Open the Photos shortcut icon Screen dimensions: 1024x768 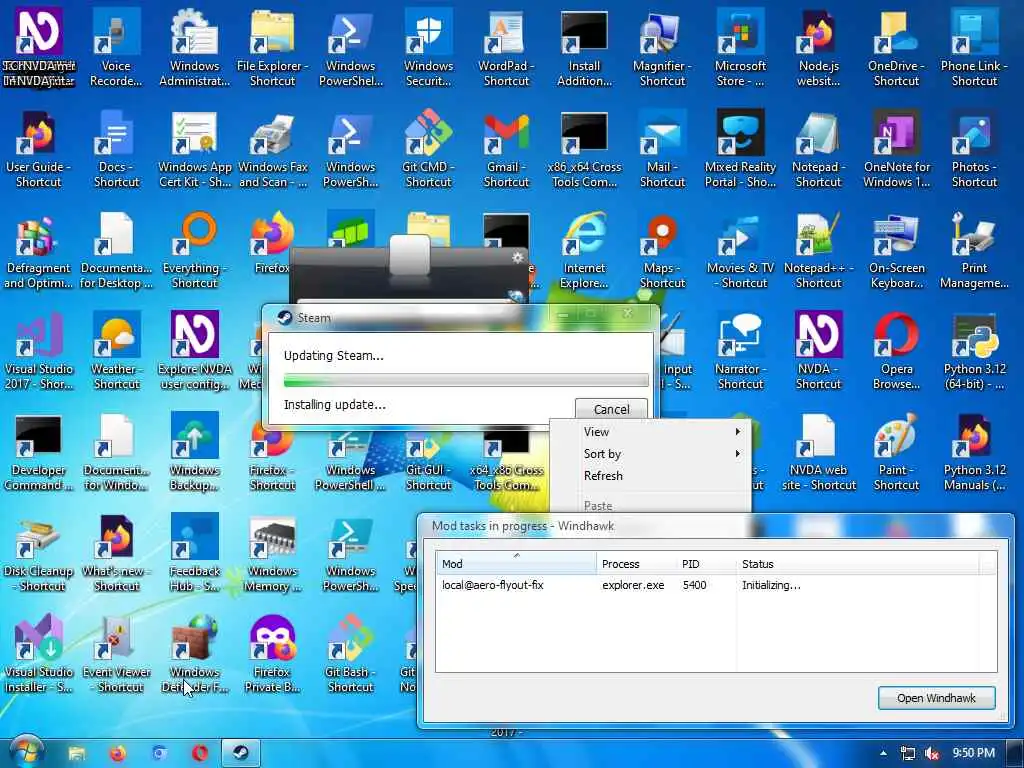[x=974, y=148]
